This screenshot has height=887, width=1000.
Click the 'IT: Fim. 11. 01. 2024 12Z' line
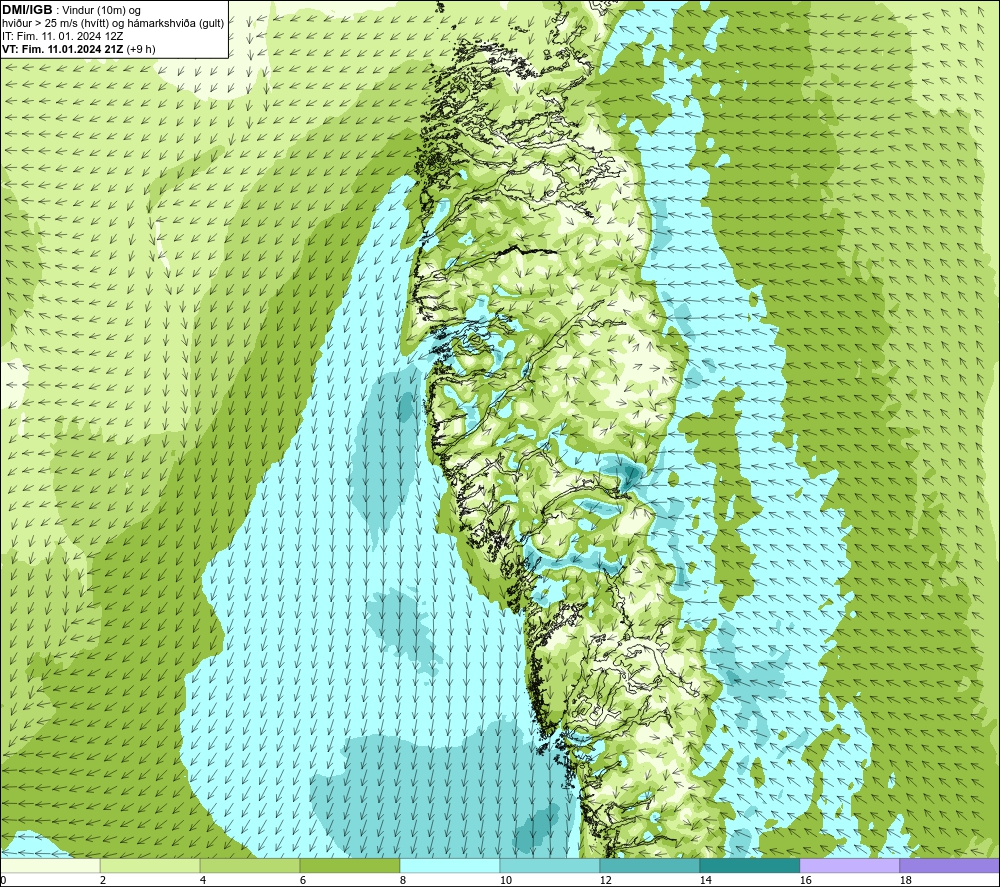[62, 36]
